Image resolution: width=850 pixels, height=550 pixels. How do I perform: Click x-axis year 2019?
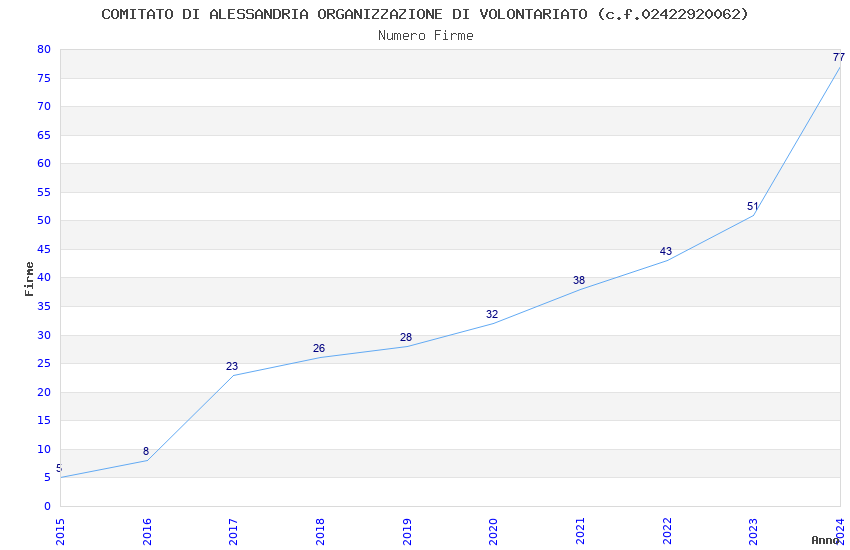407,531
